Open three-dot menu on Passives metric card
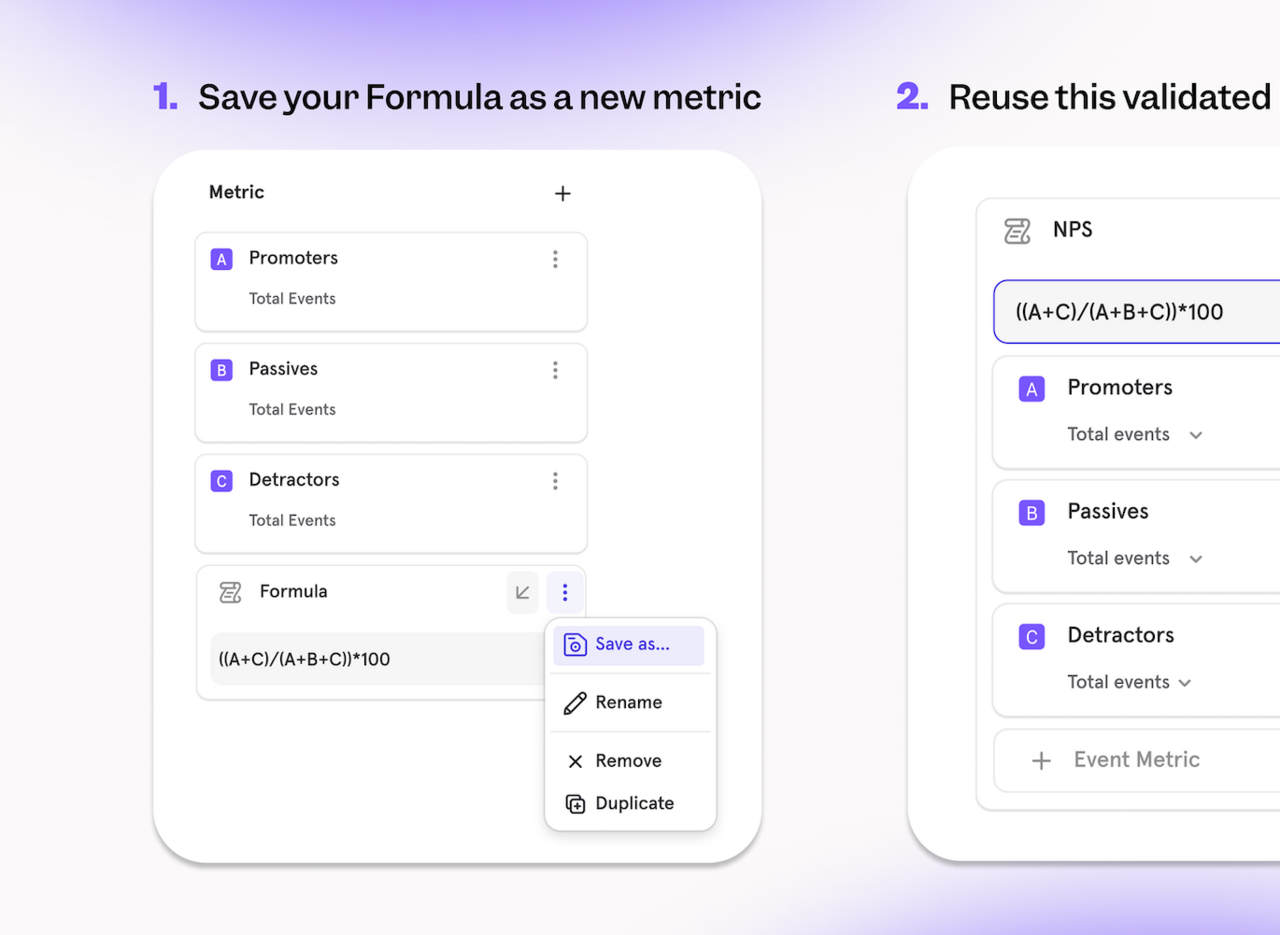Screen dimensions: 1280x935 (555, 371)
